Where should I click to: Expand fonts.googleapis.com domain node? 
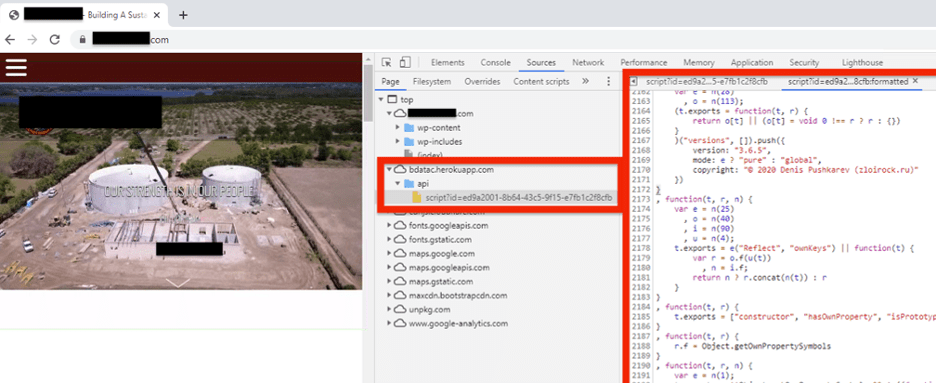pyautogui.click(x=390, y=226)
